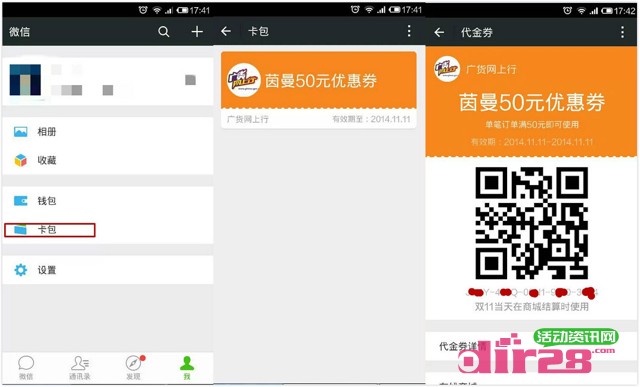Open the profile avatar picture
Viewport: 640px width, 387px height.
click(25, 80)
